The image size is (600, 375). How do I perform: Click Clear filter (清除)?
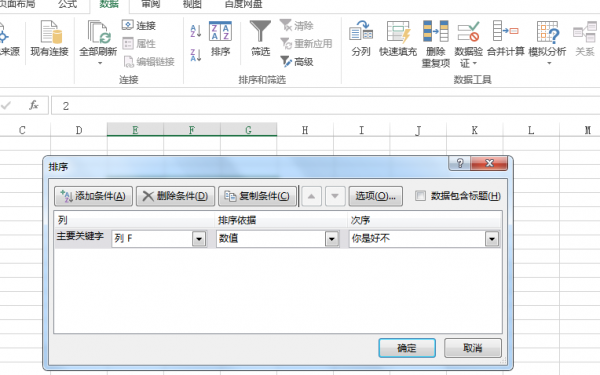coord(297,25)
